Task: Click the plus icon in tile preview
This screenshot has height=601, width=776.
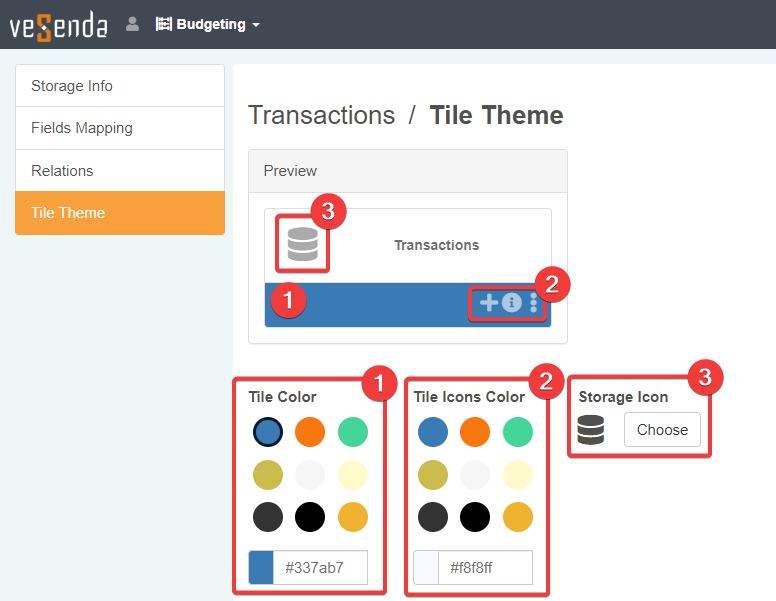Action: tap(488, 303)
